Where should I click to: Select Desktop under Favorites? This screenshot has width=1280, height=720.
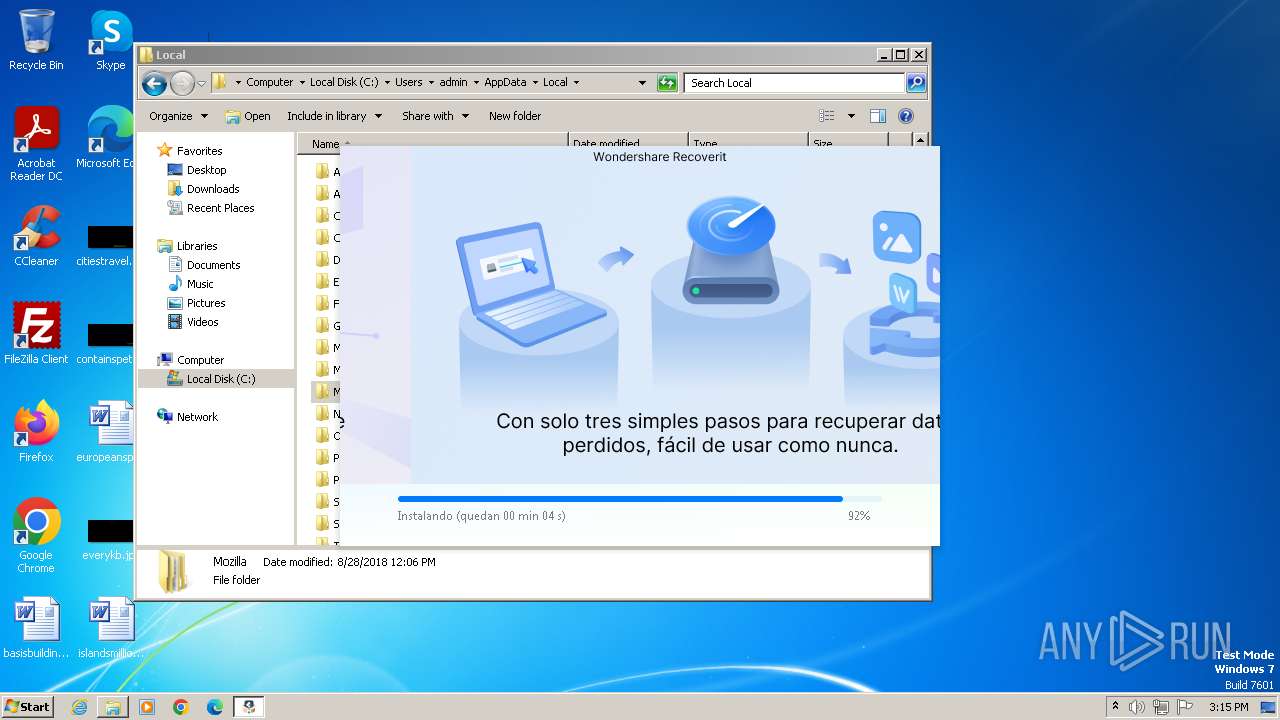(207, 170)
